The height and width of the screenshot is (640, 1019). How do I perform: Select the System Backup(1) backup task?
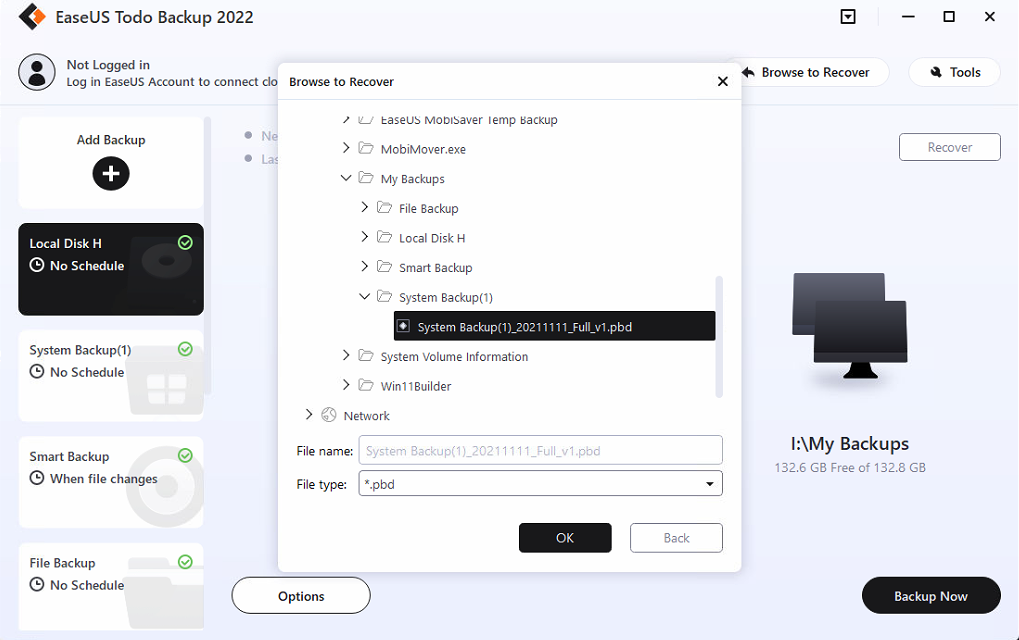[111, 376]
